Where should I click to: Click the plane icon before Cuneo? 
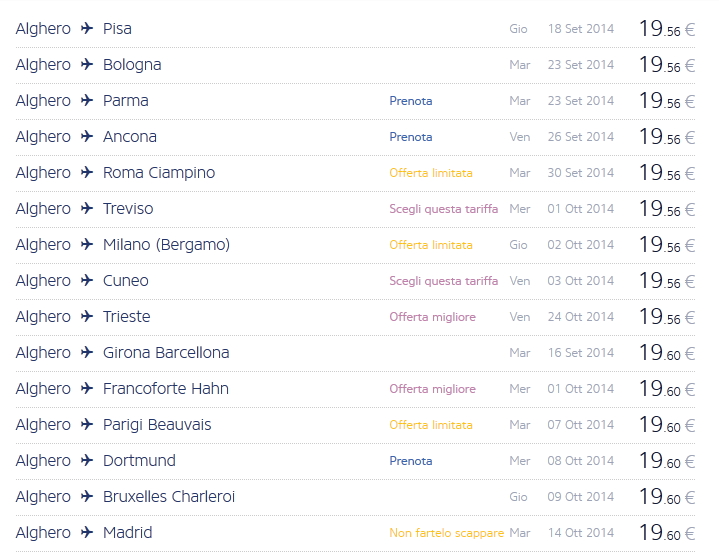pyautogui.click(x=87, y=281)
